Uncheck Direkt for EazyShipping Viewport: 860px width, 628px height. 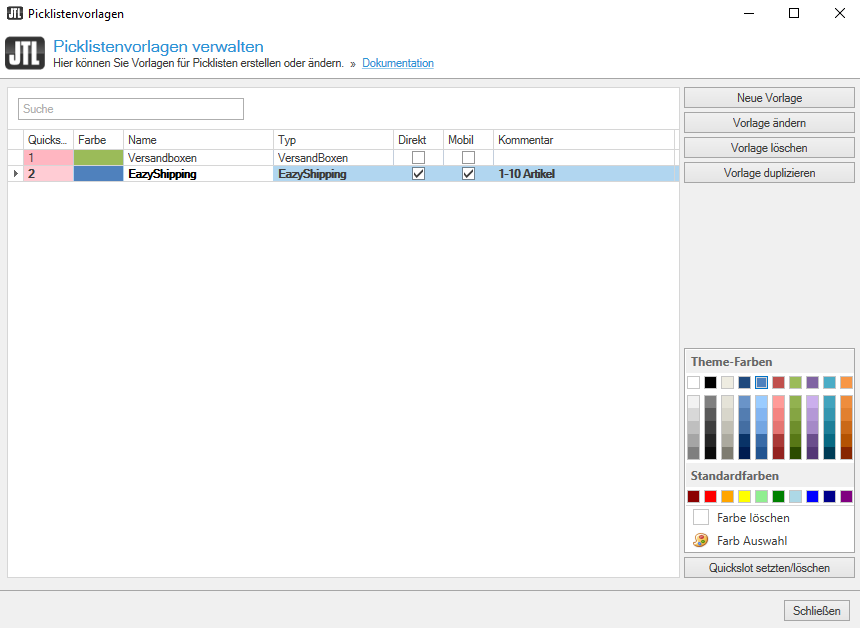[418, 173]
